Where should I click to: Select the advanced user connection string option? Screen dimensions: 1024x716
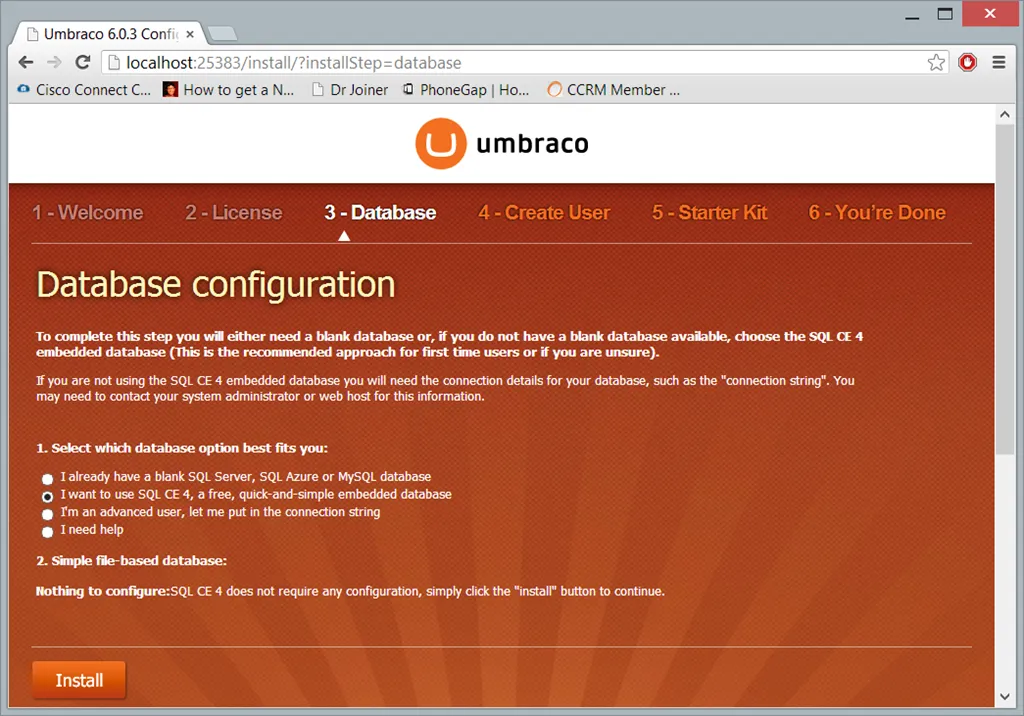pos(48,514)
